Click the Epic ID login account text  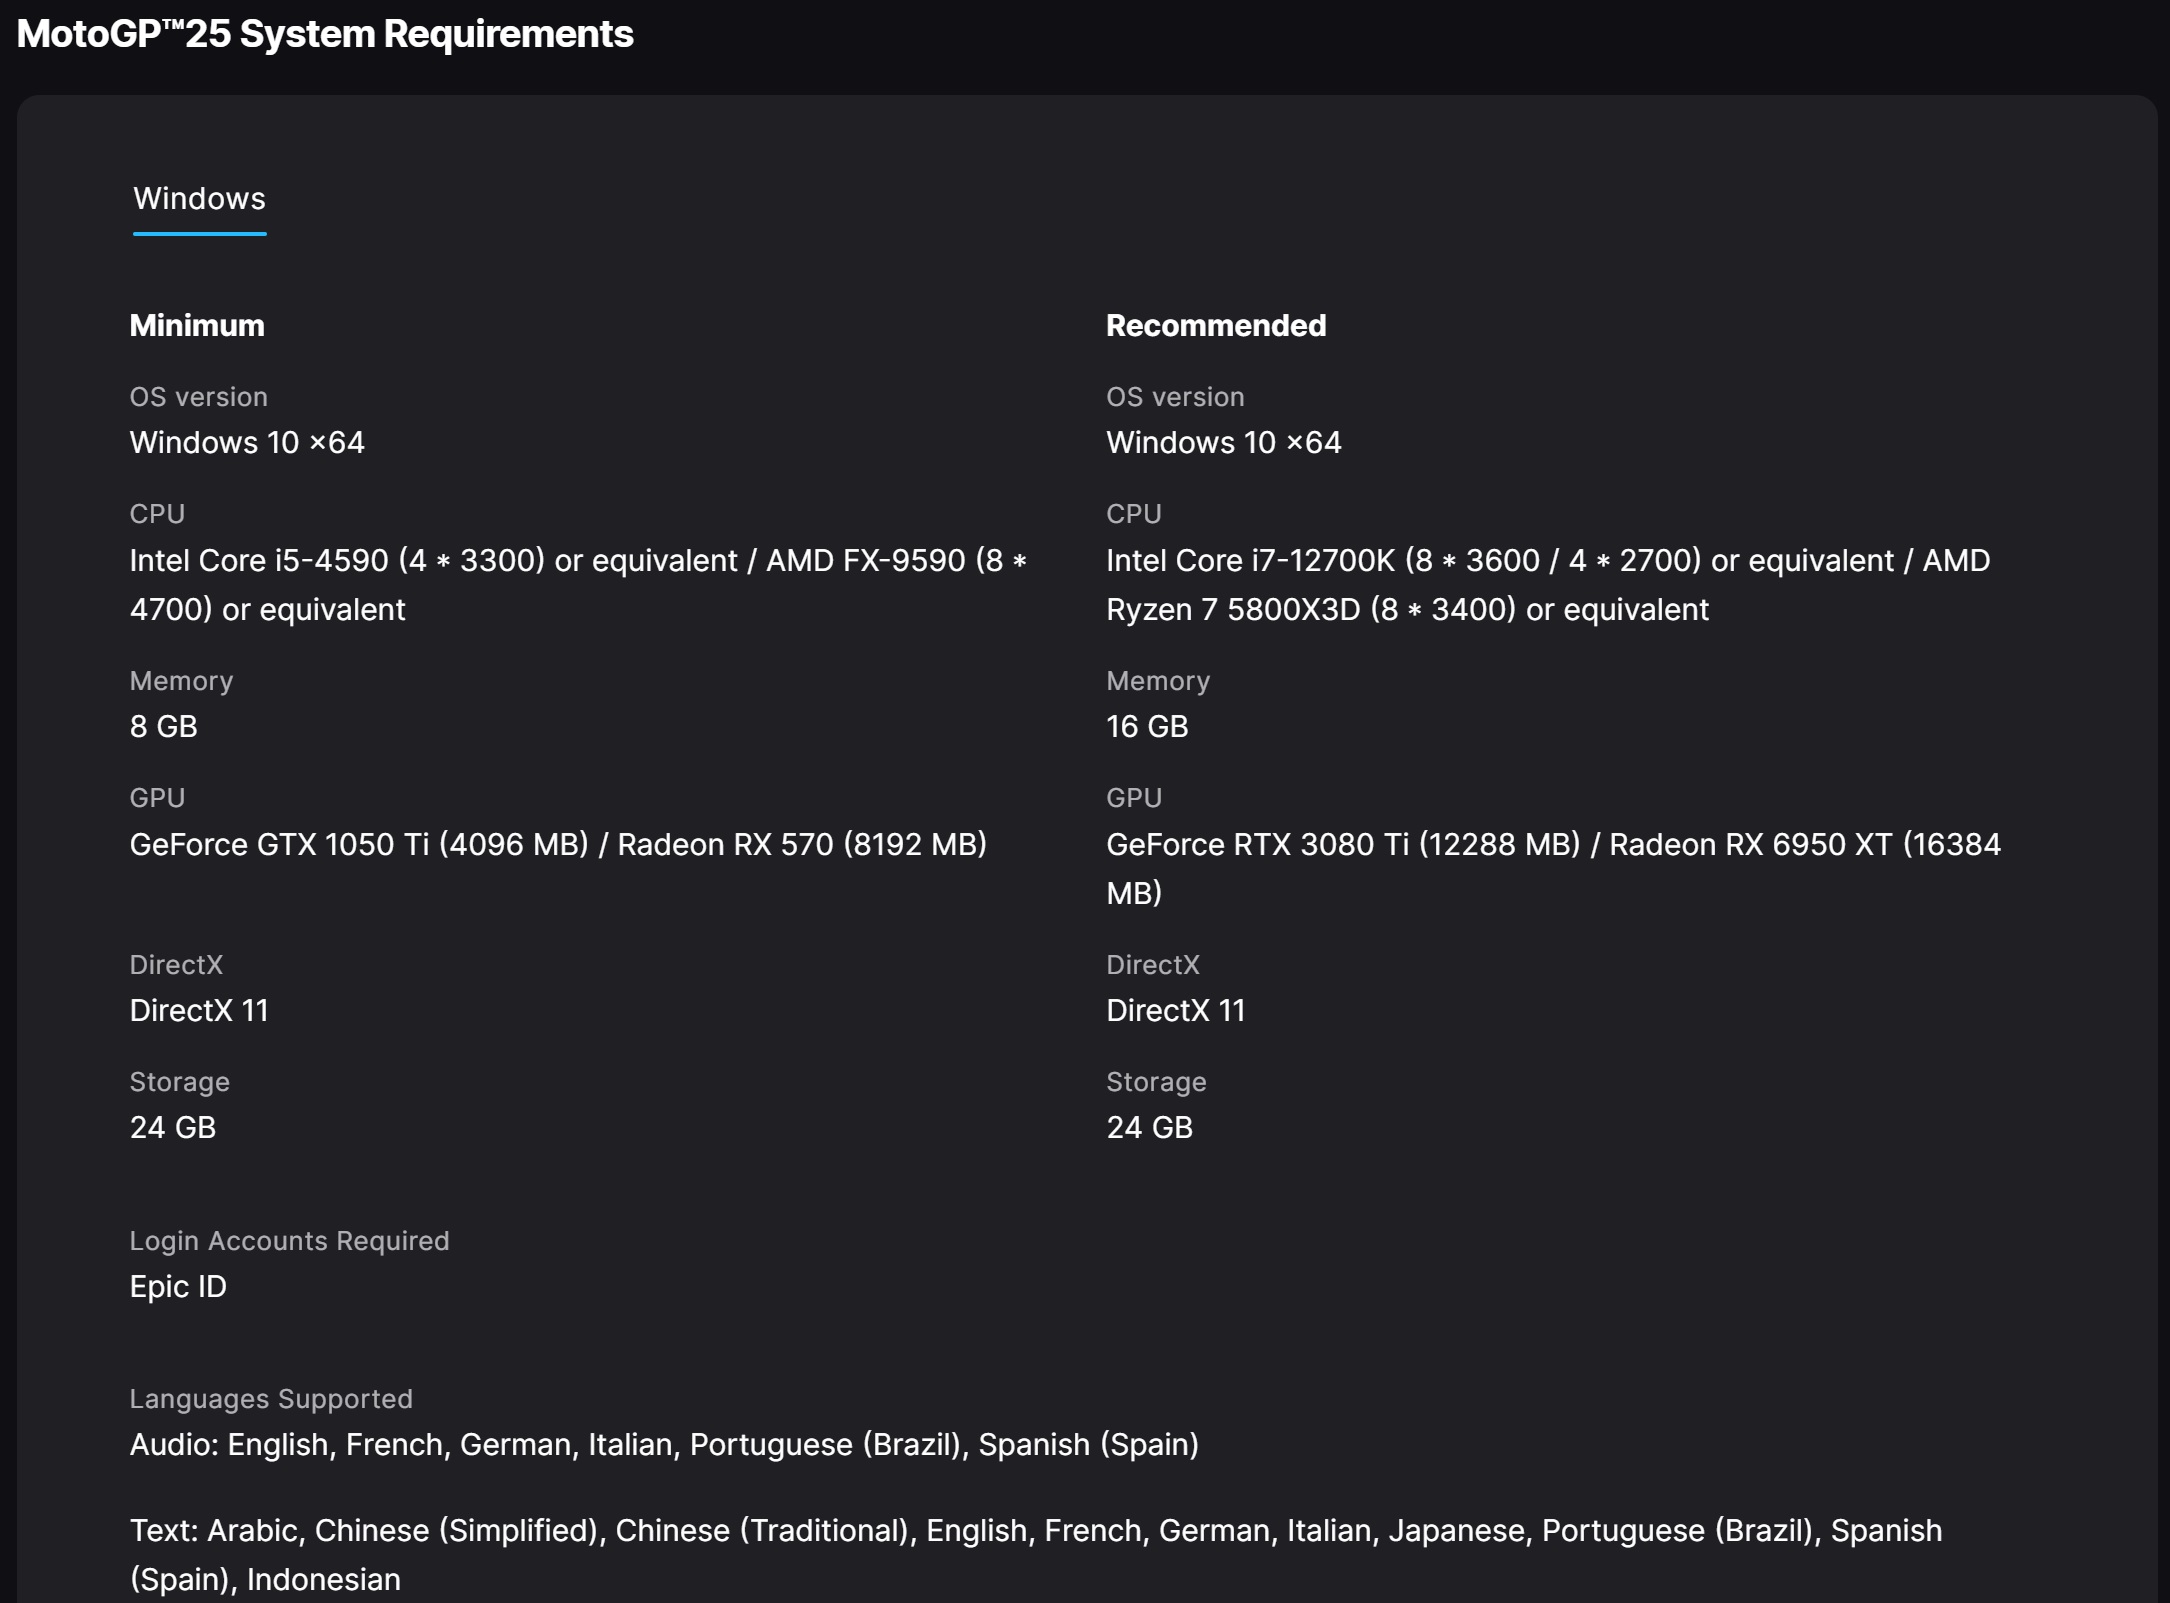pos(178,1286)
